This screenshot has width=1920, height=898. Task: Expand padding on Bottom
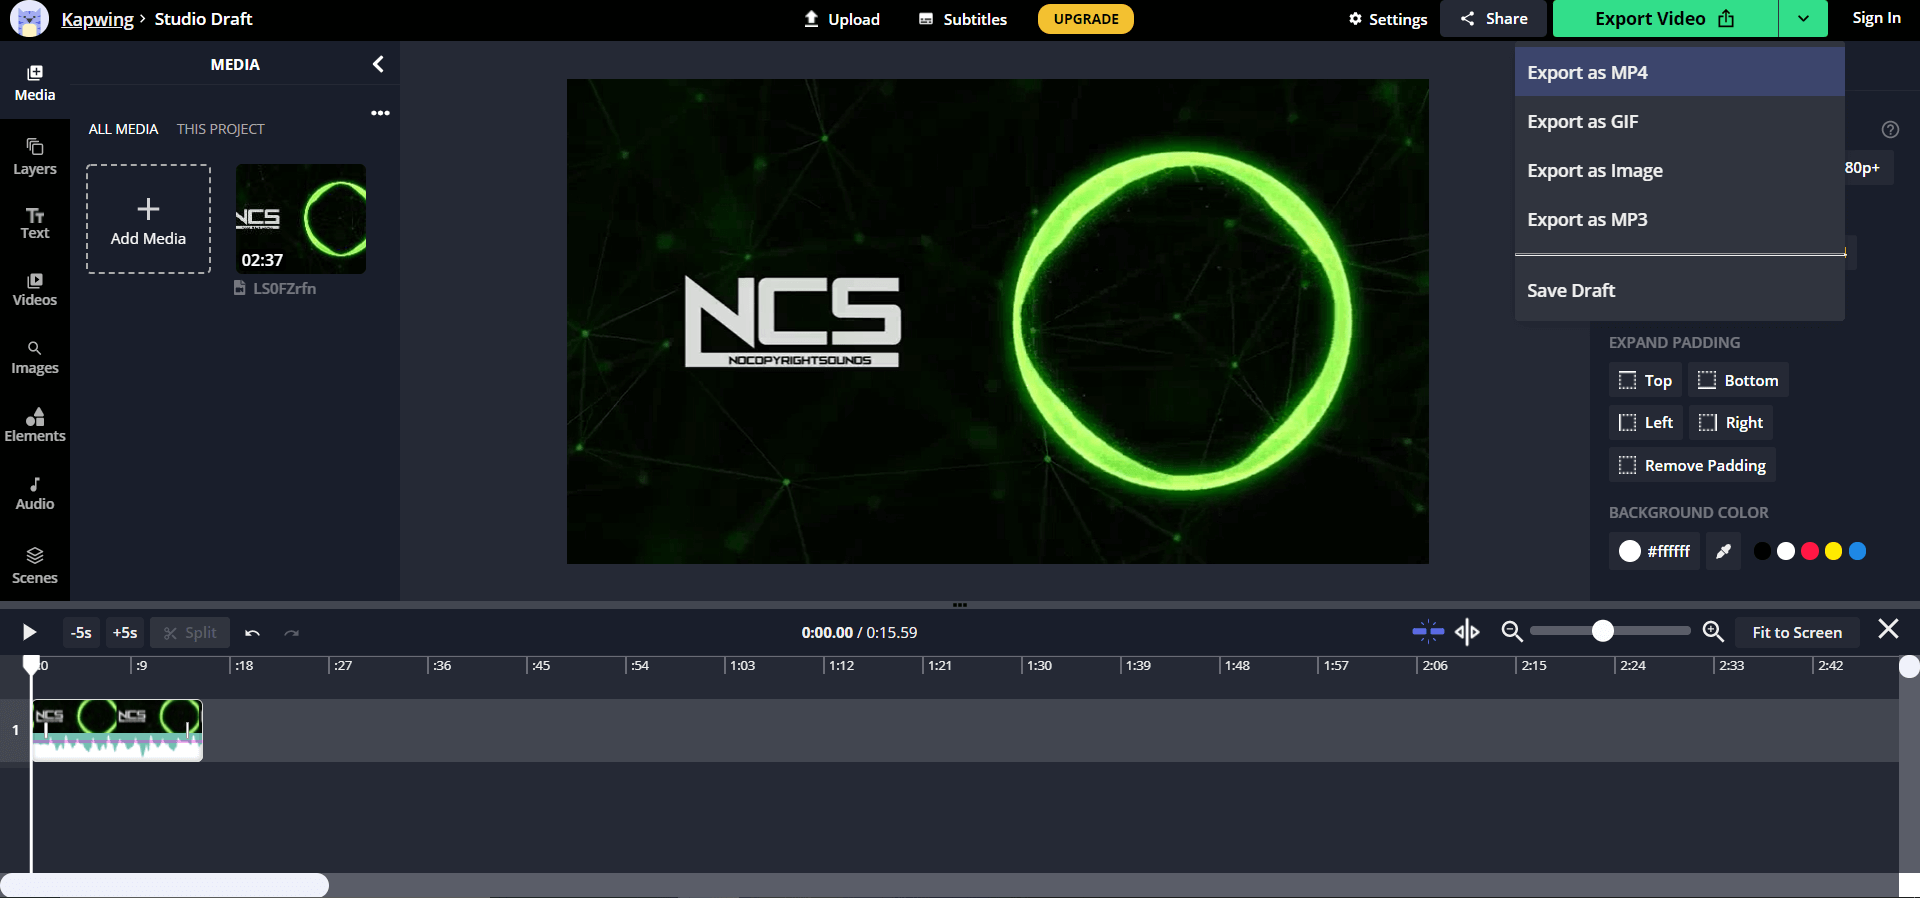(1739, 380)
